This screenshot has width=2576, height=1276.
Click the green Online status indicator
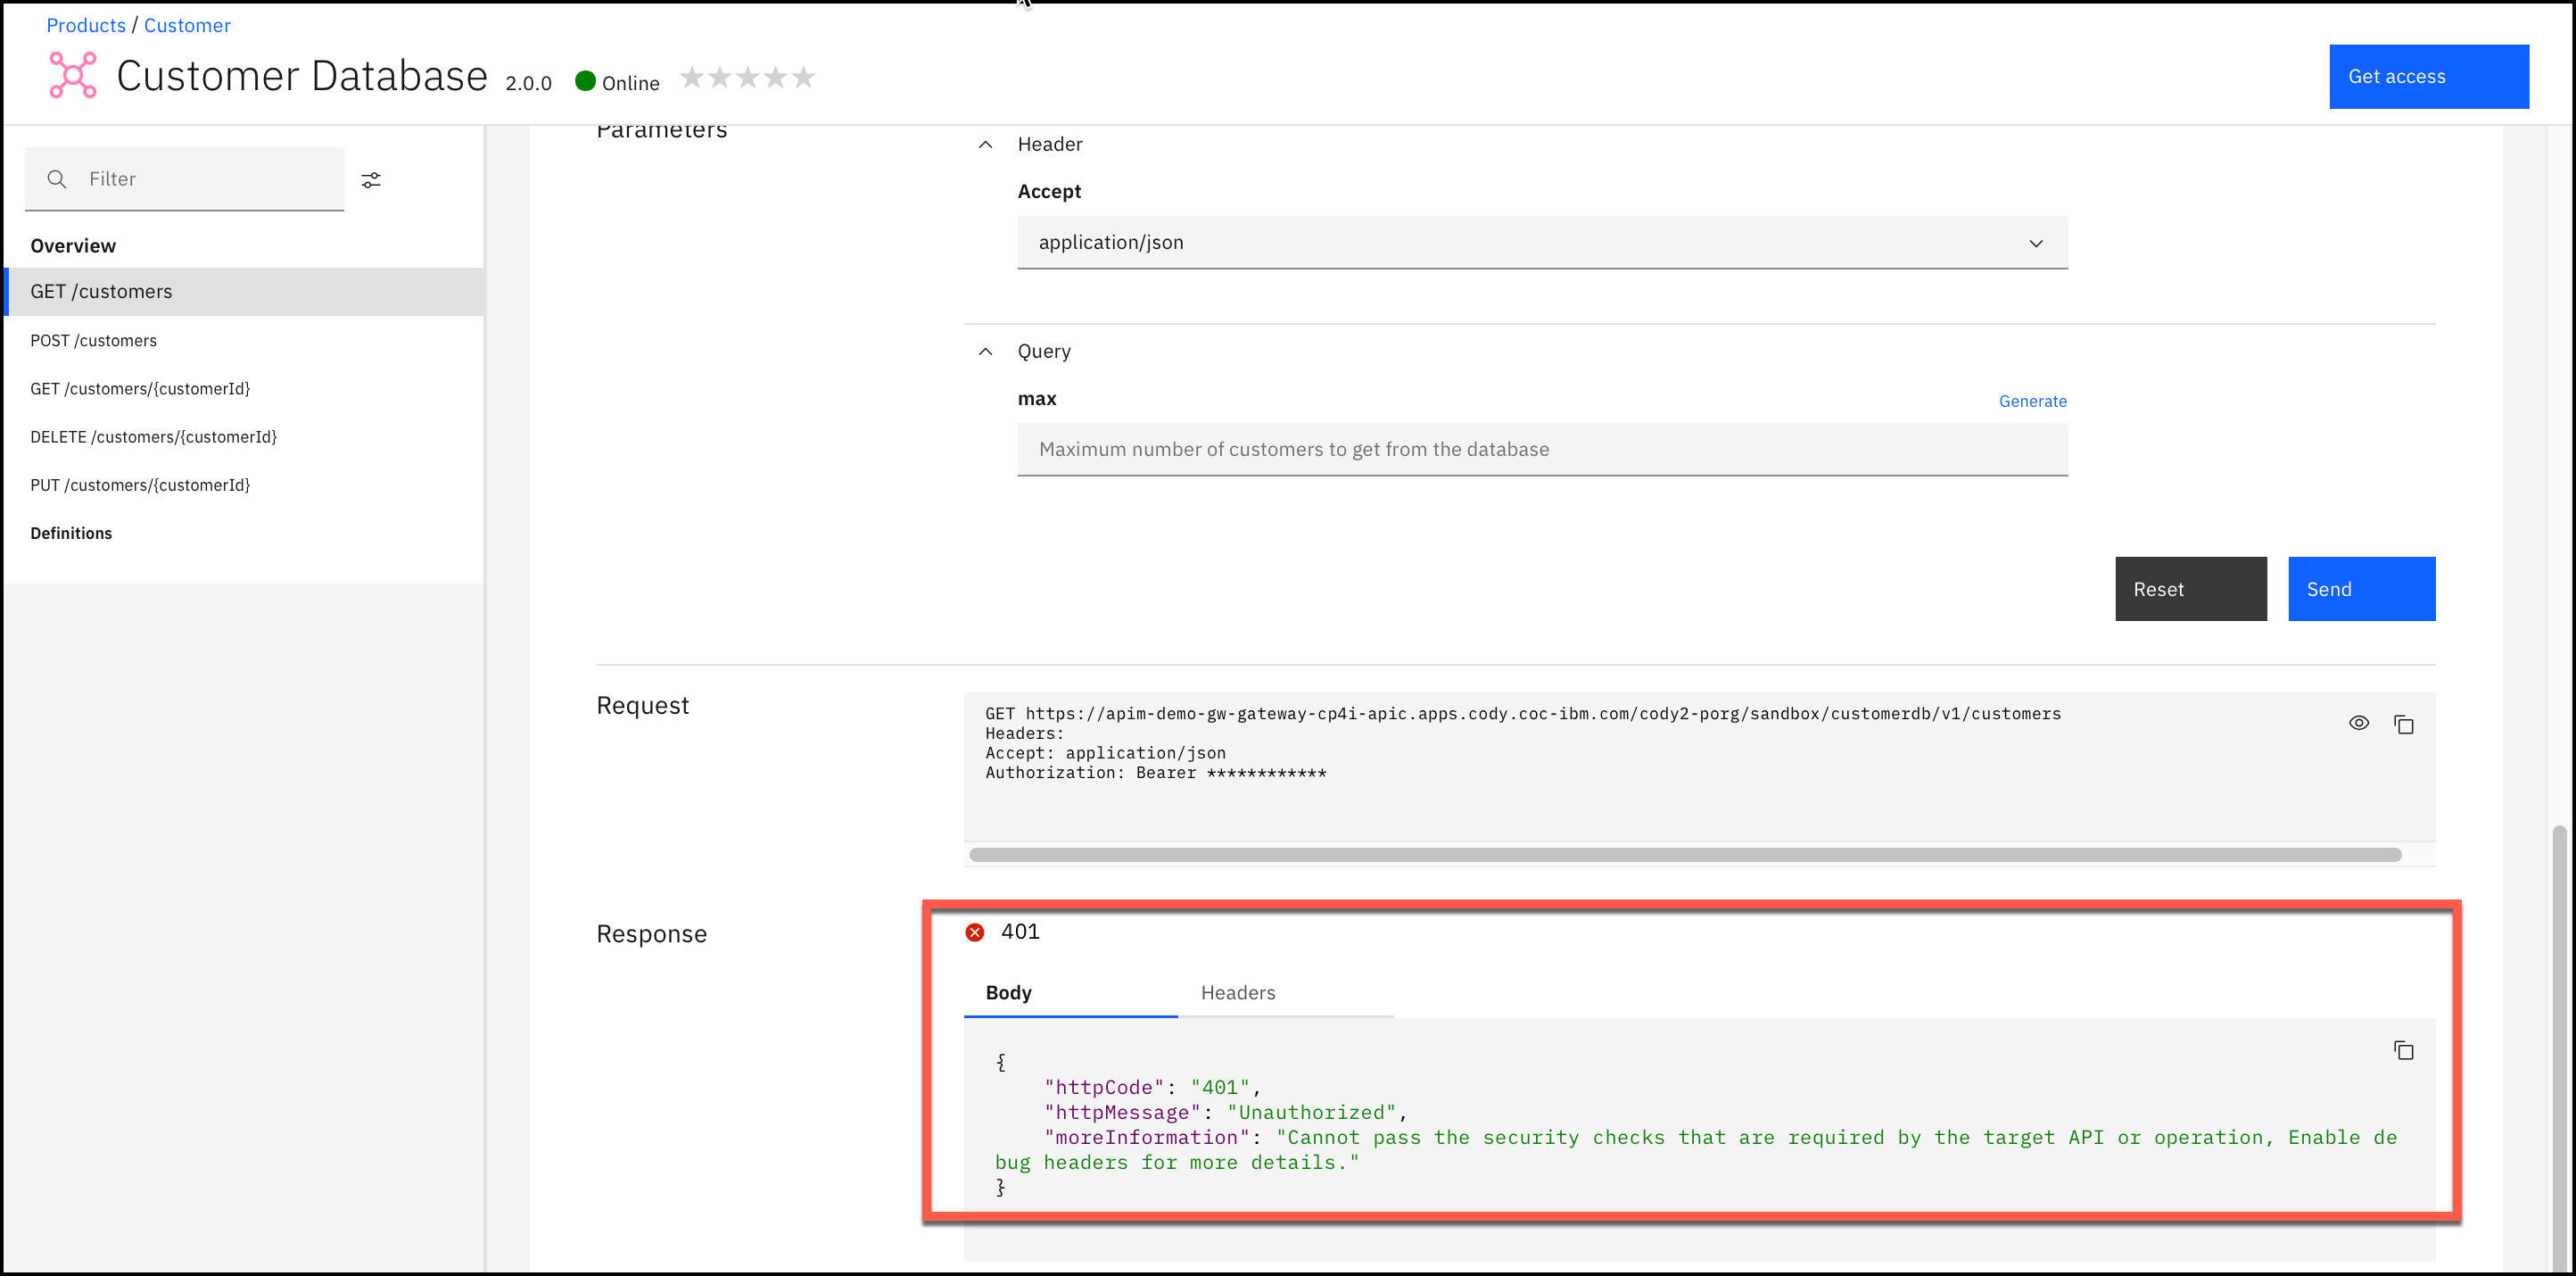(586, 81)
